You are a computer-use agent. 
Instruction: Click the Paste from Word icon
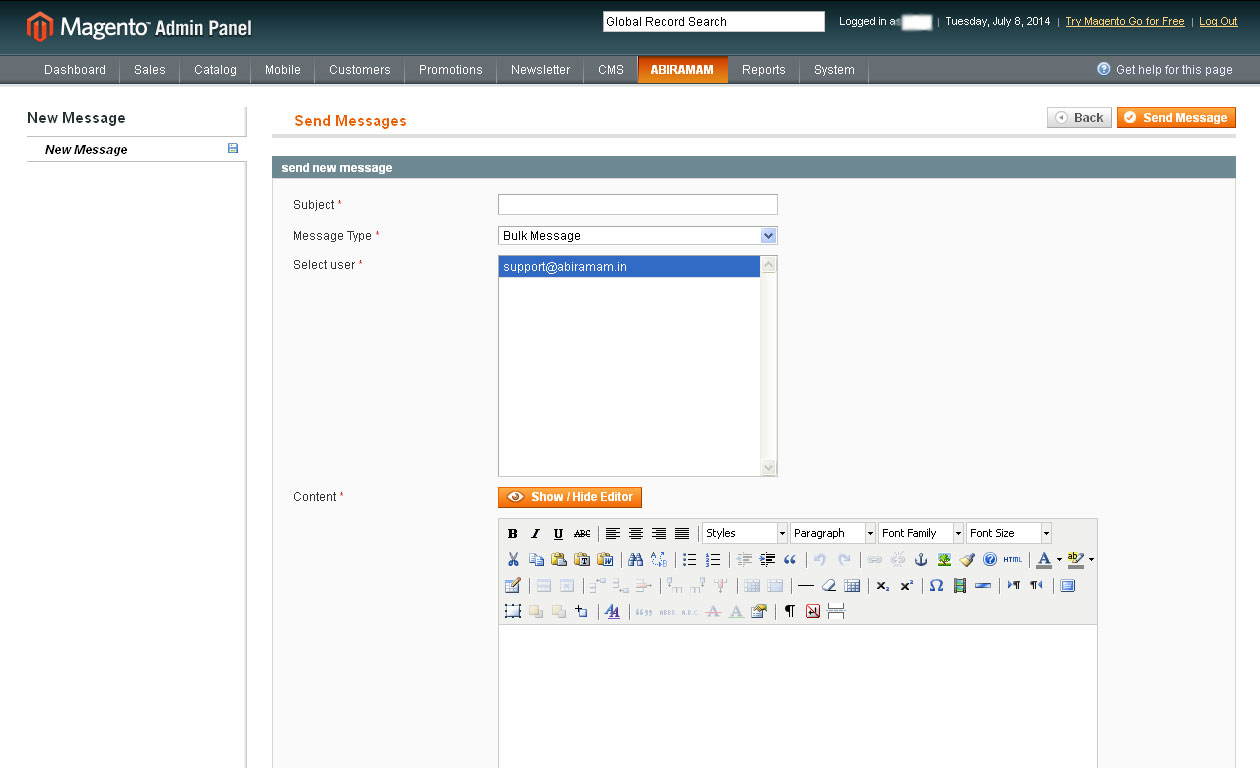pyautogui.click(x=605, y=560)
